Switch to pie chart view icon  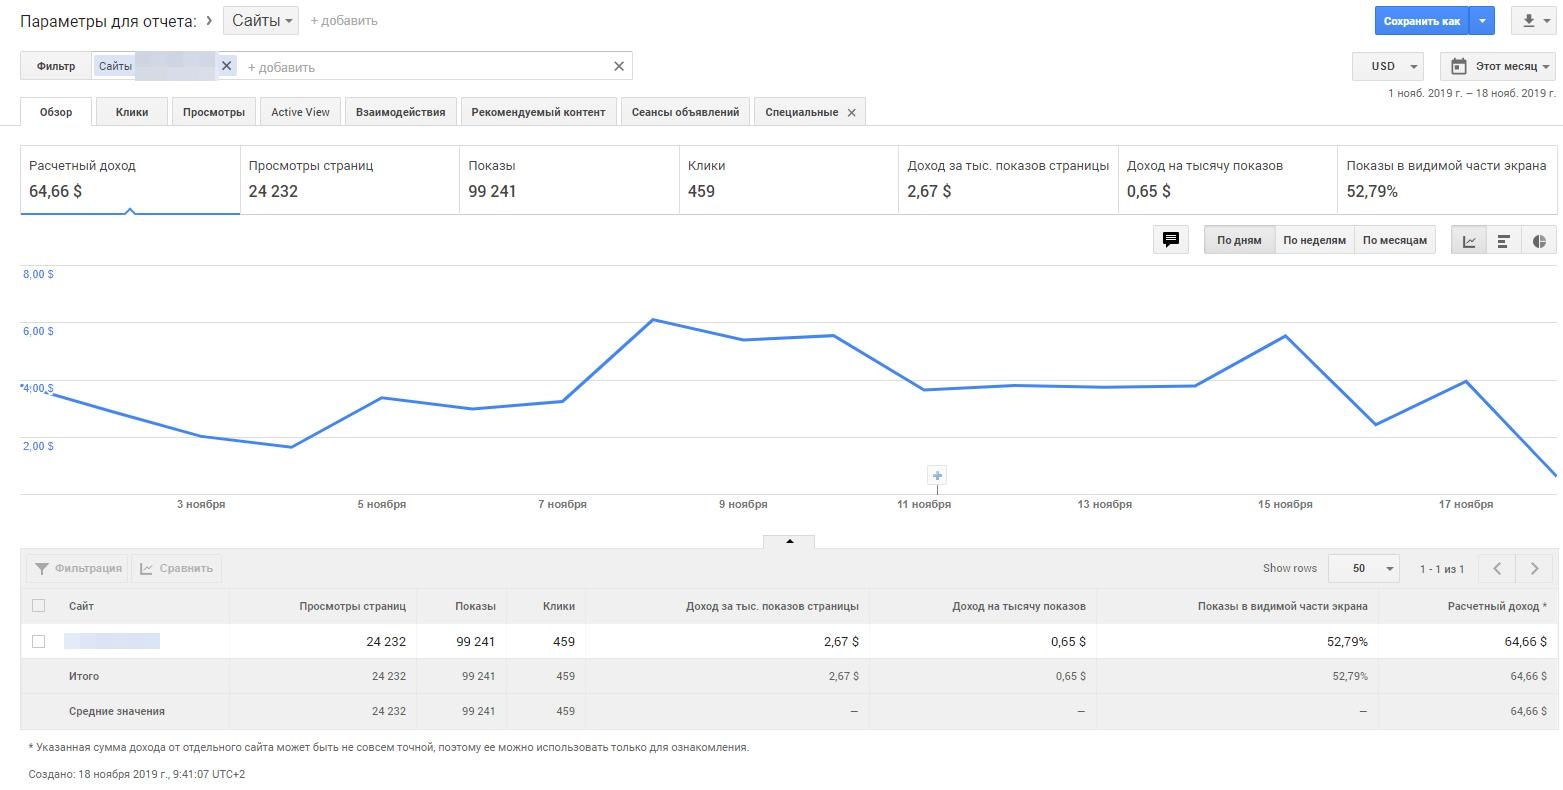point(1539,241)
